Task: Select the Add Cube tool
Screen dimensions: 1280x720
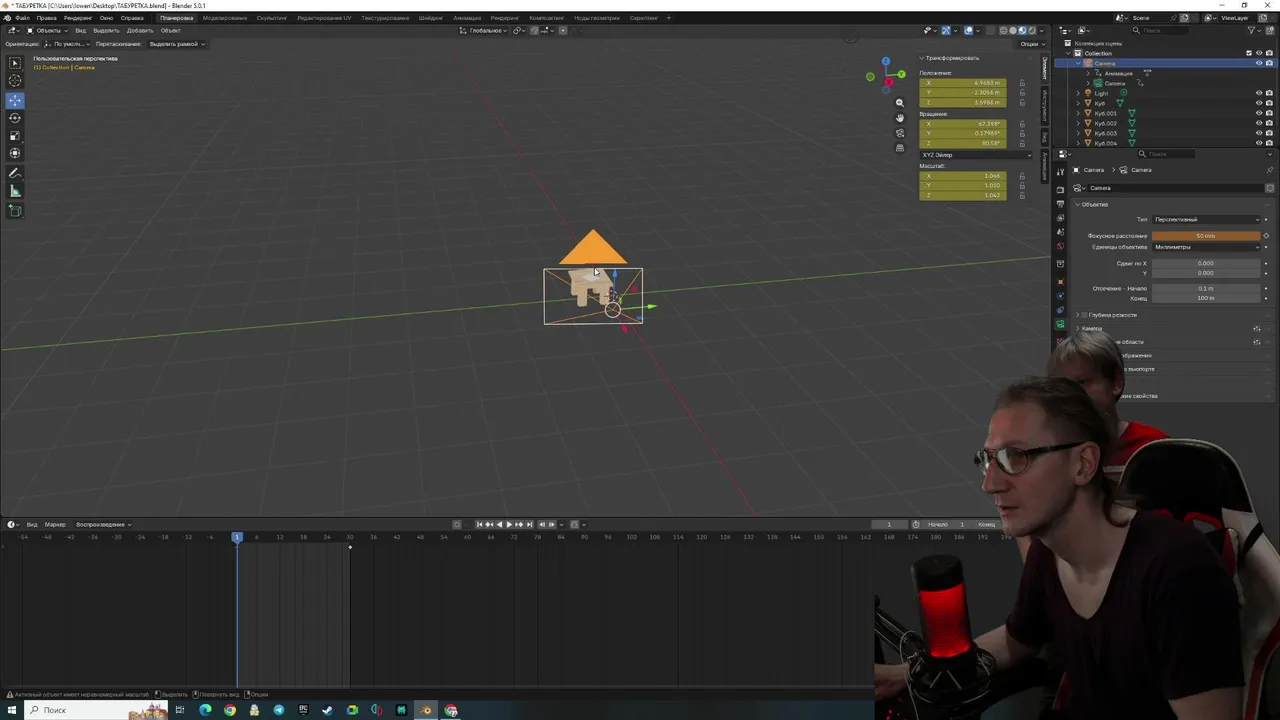Action: pos(15,211)
